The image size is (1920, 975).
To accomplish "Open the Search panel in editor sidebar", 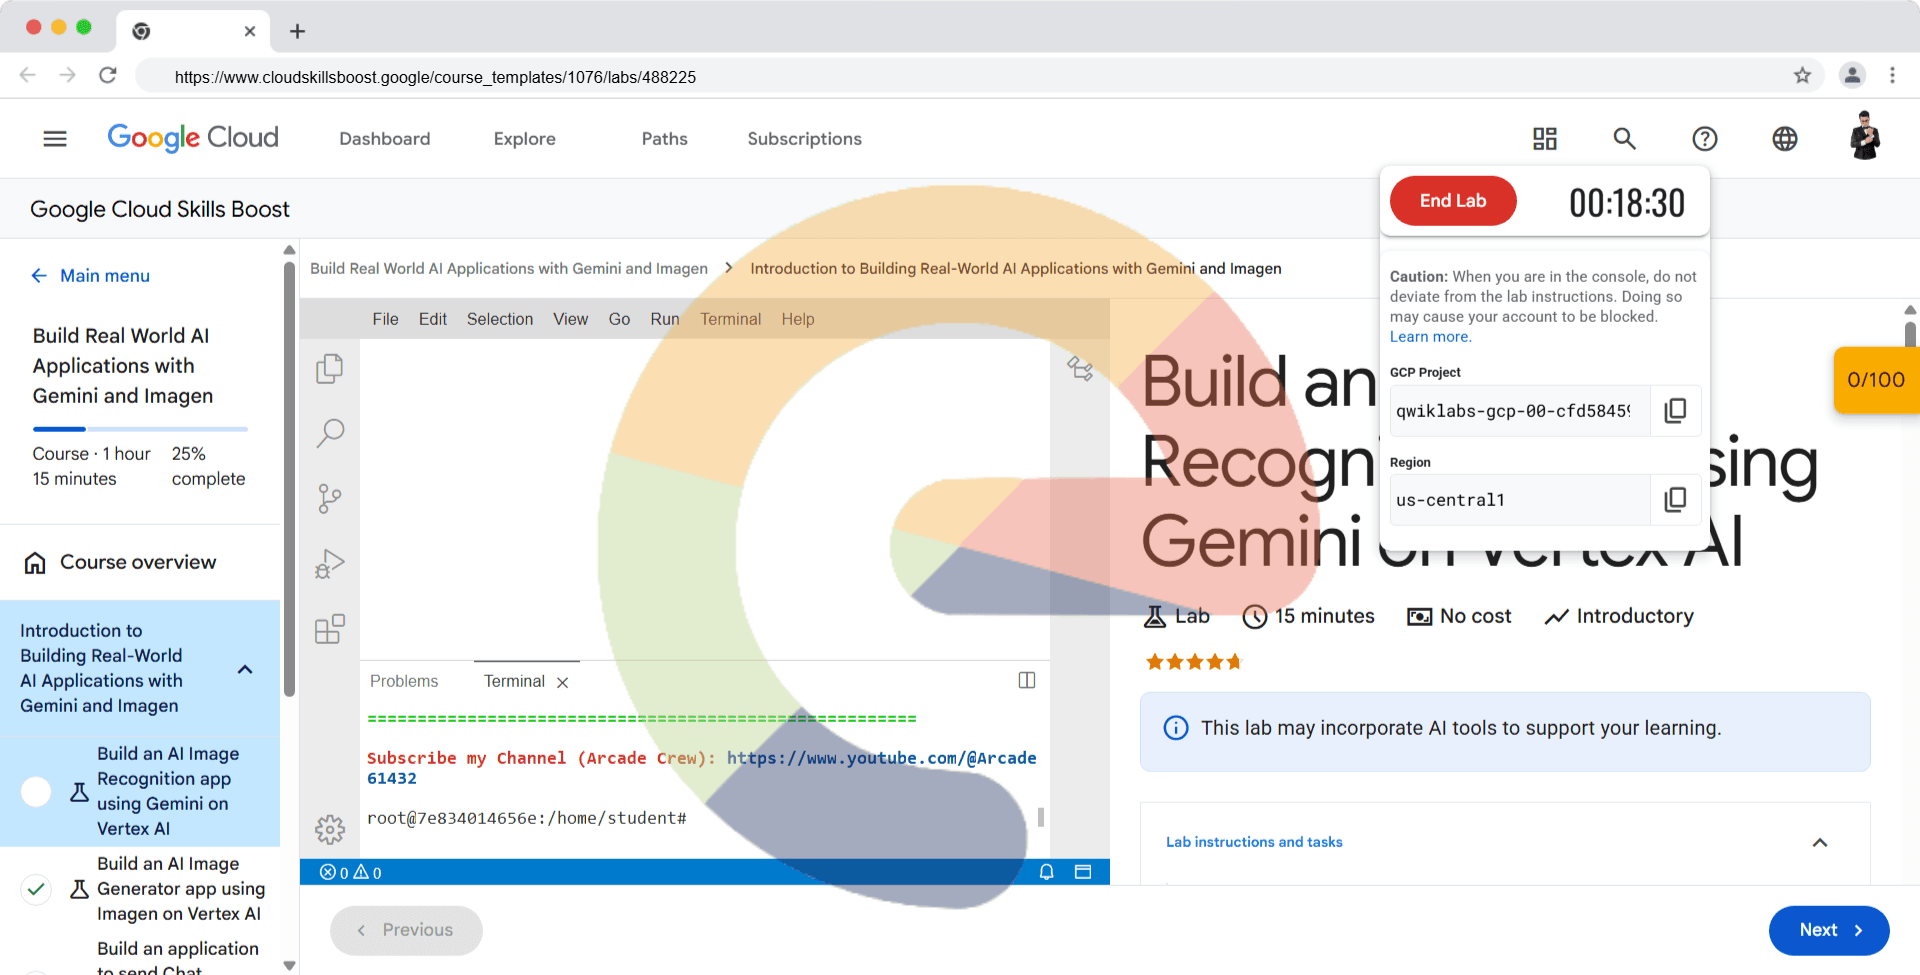I will (x=330, y=433).
